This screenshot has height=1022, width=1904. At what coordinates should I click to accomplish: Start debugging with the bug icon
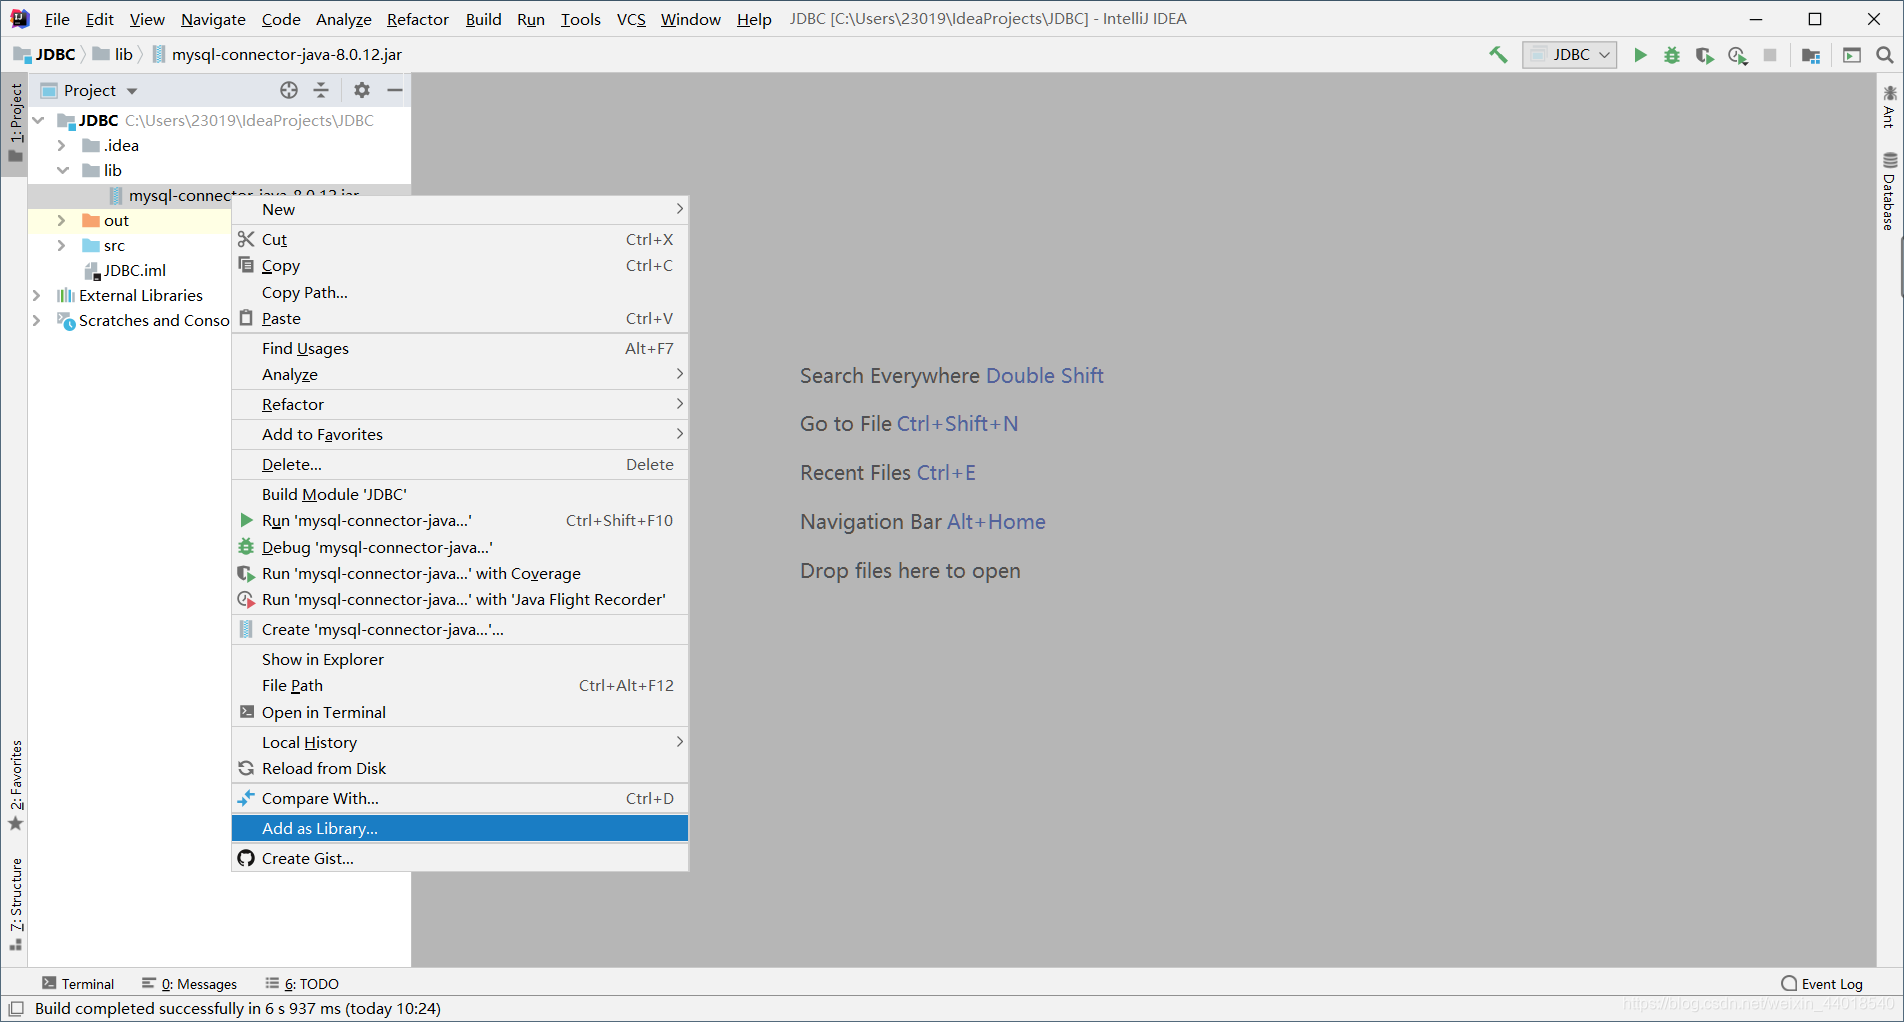click(1672, 55)
